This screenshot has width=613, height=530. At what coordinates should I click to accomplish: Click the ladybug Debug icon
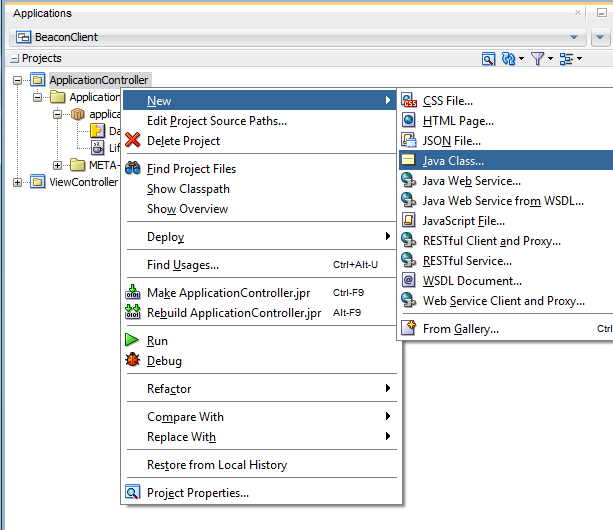tap(133, 360)
